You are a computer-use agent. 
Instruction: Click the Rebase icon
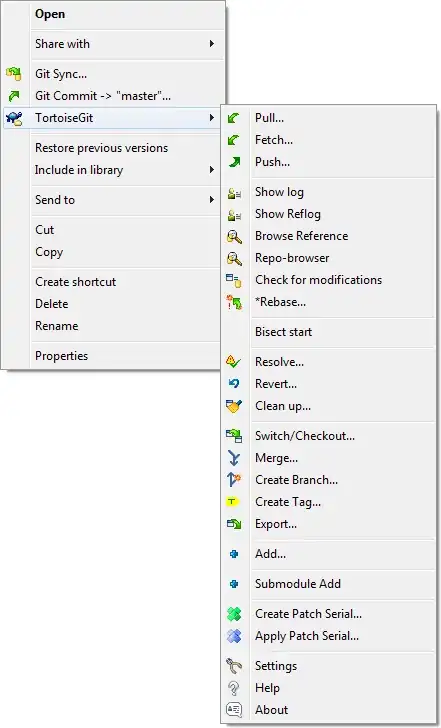pyautogui.click(x=234, y=302)
